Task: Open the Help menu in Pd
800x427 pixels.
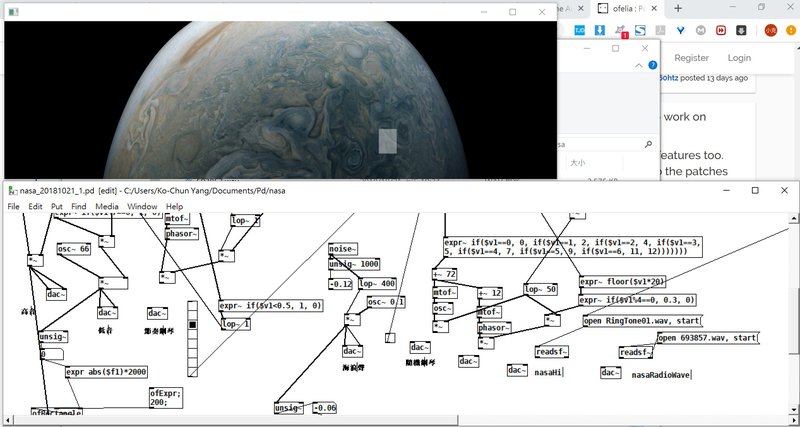Action: click(174, 207)
